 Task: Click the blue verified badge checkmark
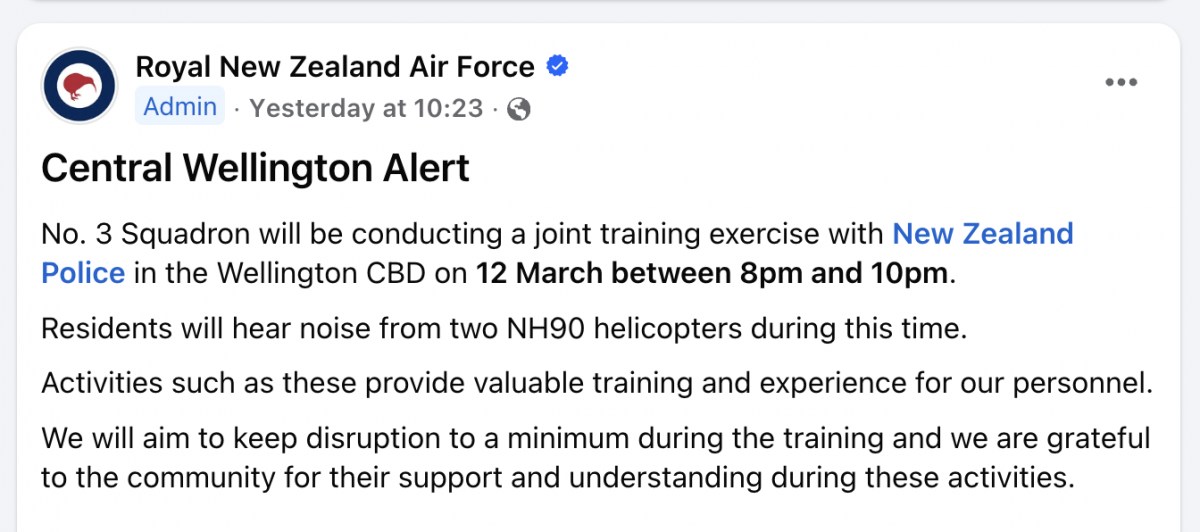click(557, 67)
